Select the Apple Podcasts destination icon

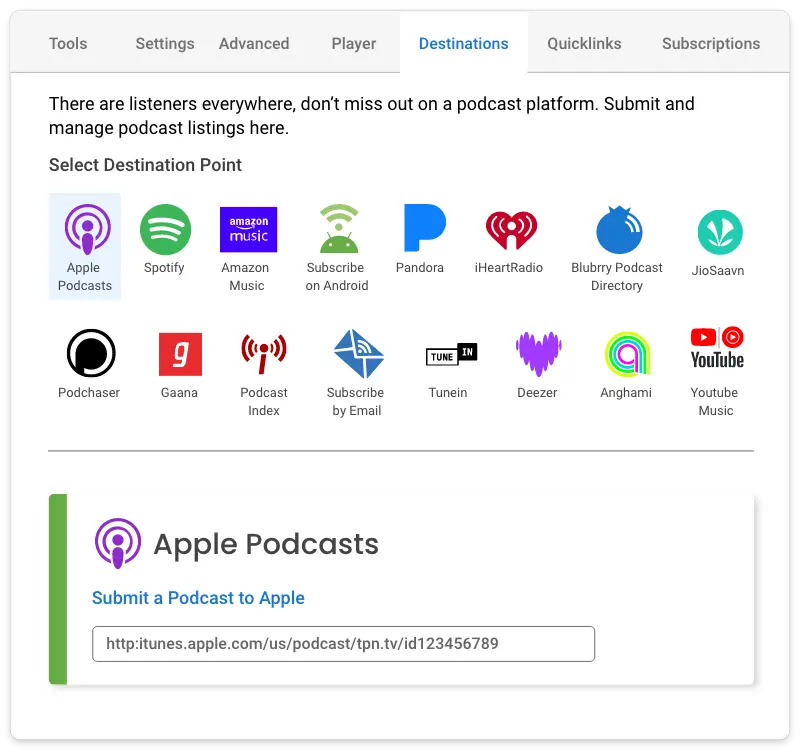pos(87,229)
